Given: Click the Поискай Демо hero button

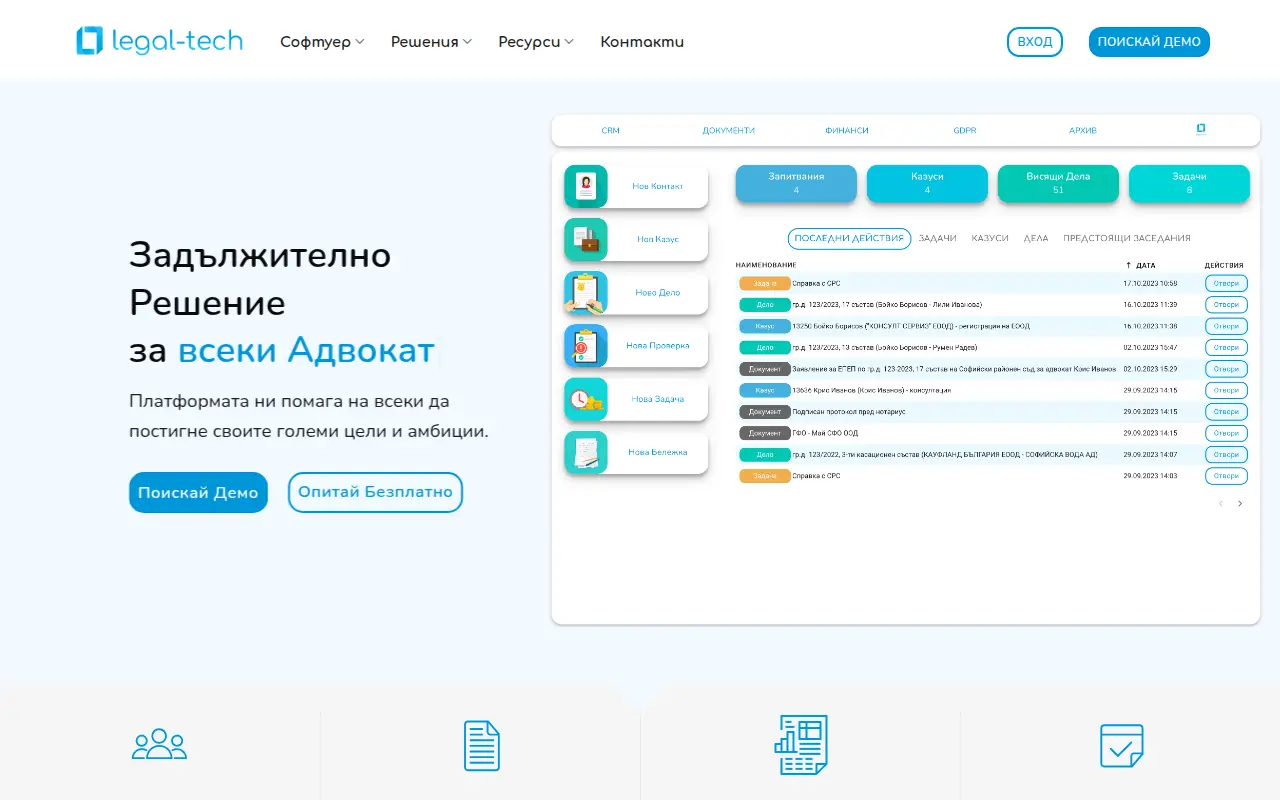Looking at the screenshot, I should click(198, 492).
